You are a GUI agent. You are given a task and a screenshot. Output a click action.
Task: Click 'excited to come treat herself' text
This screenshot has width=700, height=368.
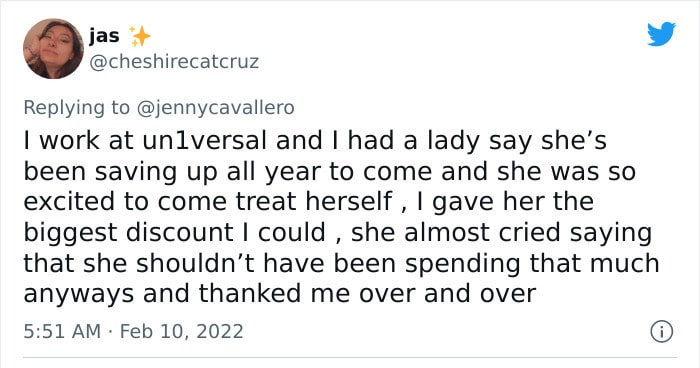[x=208, y=201]
